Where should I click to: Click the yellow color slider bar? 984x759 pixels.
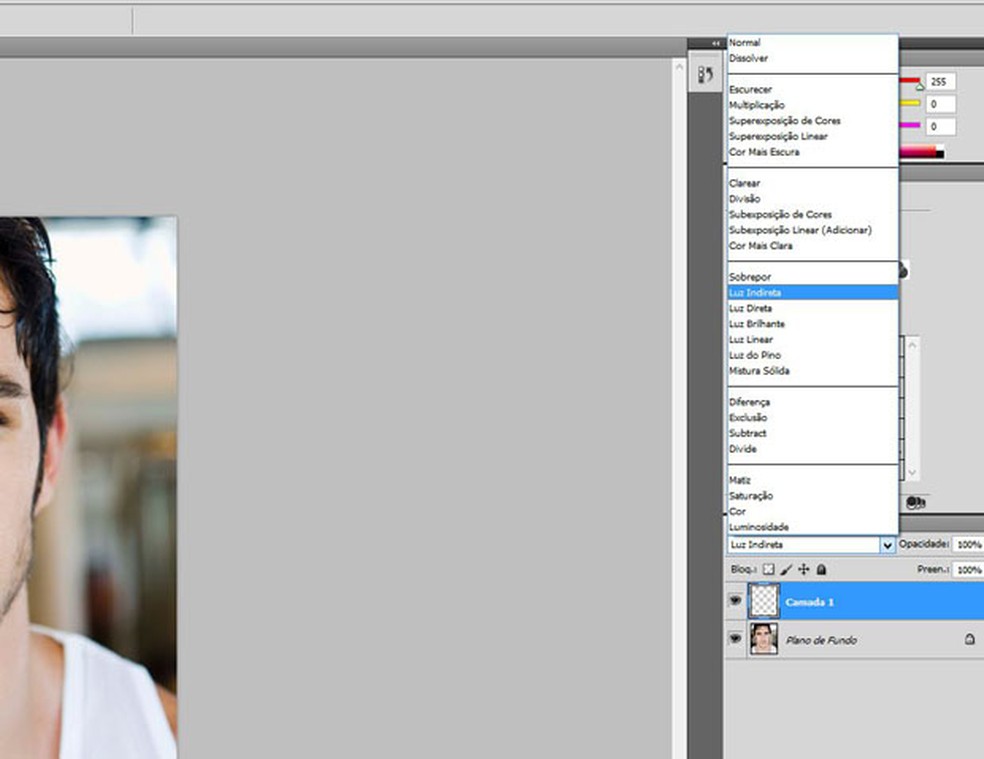[x=910, y=103]
